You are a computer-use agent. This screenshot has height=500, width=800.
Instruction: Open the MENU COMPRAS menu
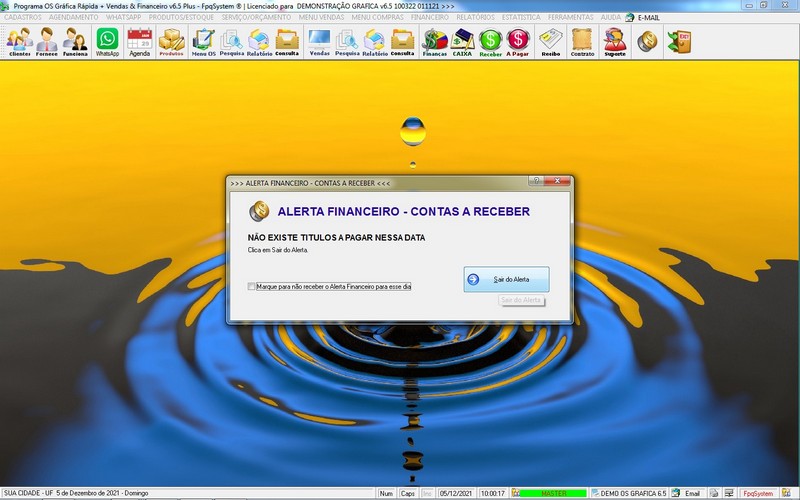(378, 17)
